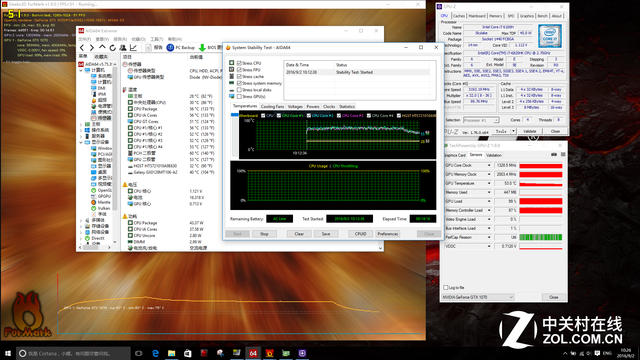Toggle Stress cache checkbox
This screenshot has height=360, width=640.
pyautogui.click(x=239, y=76)
